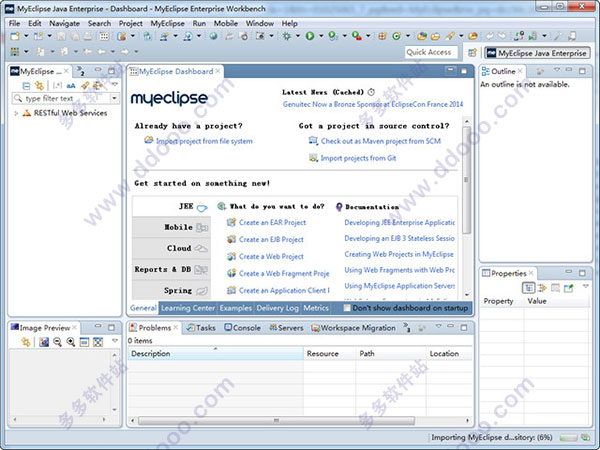Screen dimensions: 600x450
Task: Select the Cloud category in dashboard
Action: pos(171,248)
